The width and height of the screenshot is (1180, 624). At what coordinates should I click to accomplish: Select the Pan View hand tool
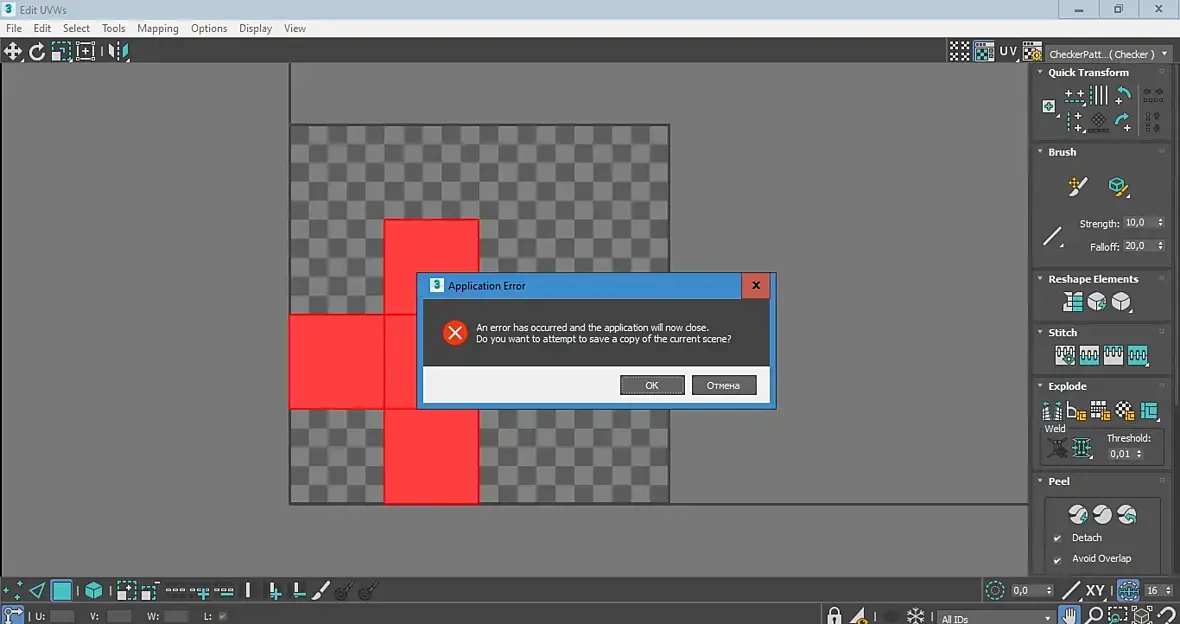click(1069, 615)
